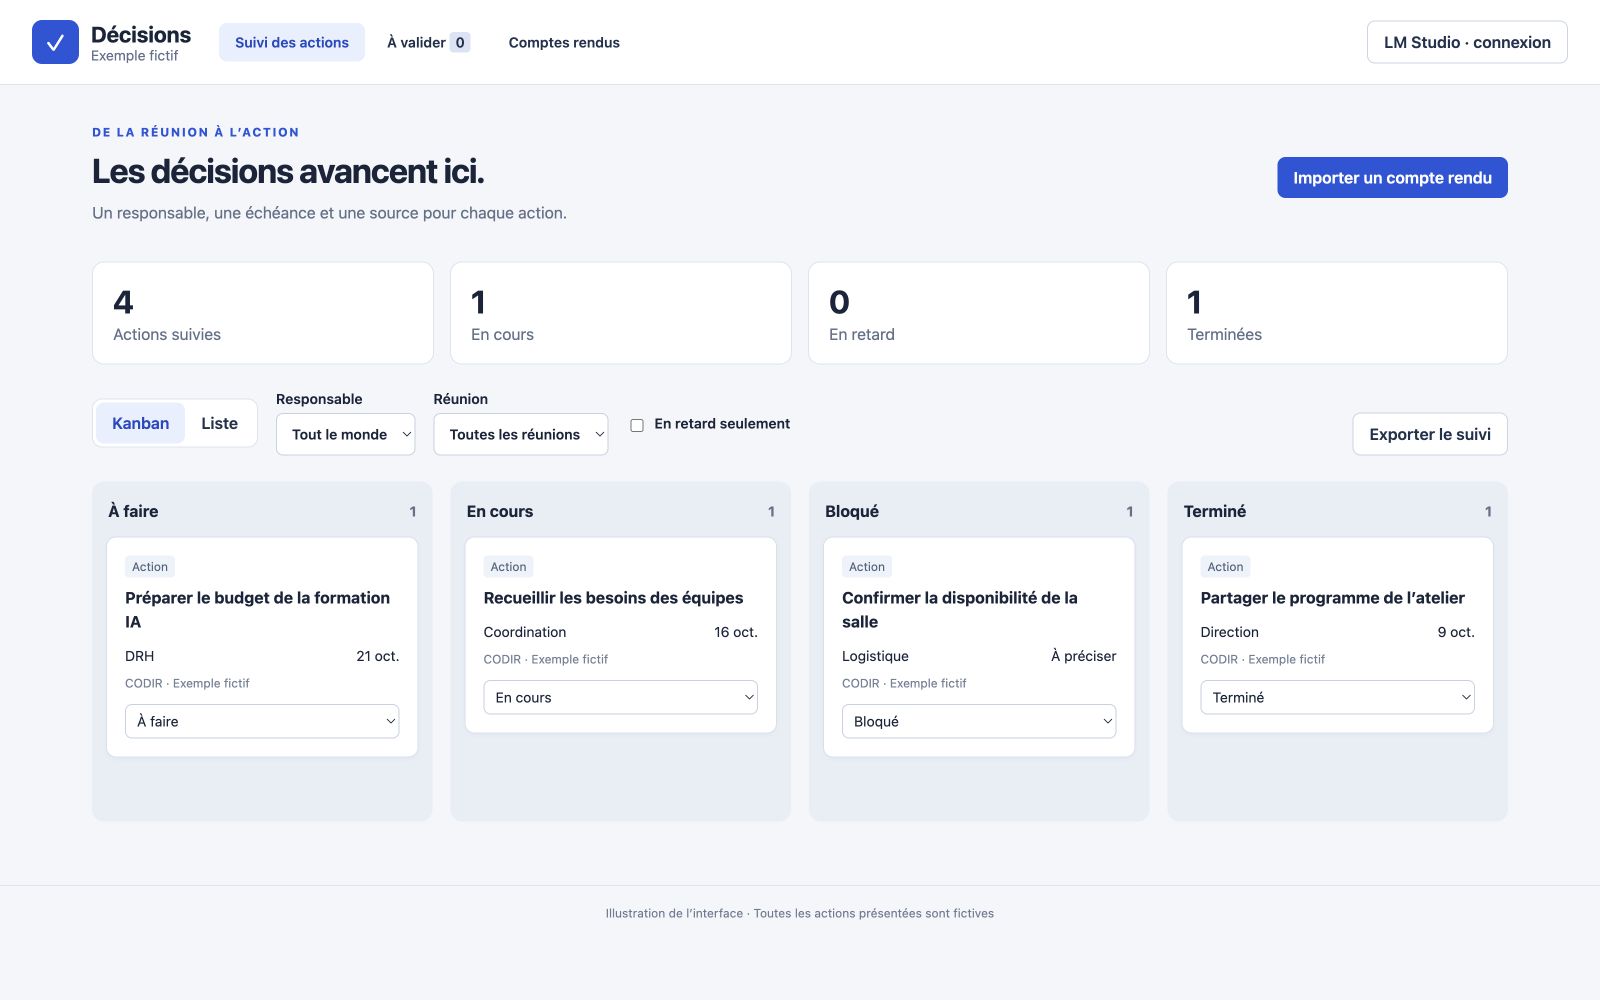Switch to the Liste view
Viewport: 1600px width, 1000px height.
coord(219,423)
